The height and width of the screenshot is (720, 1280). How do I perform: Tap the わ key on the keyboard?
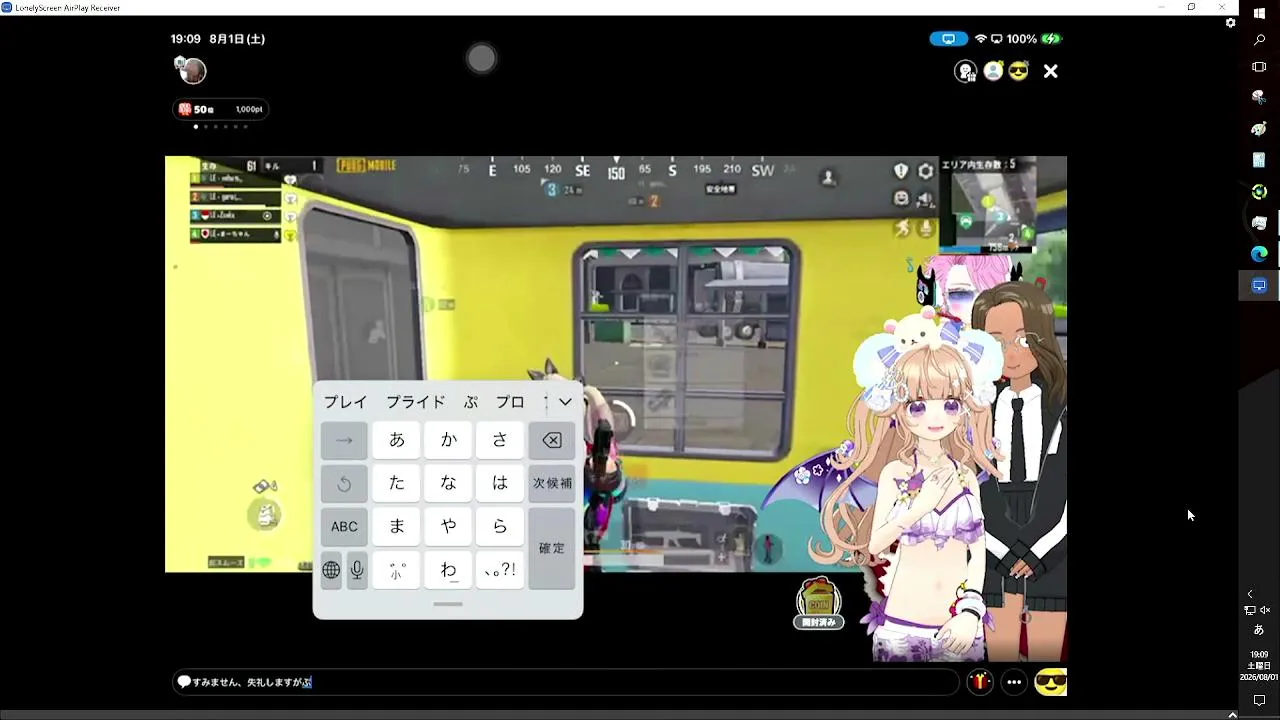click(x=449, y=570)
